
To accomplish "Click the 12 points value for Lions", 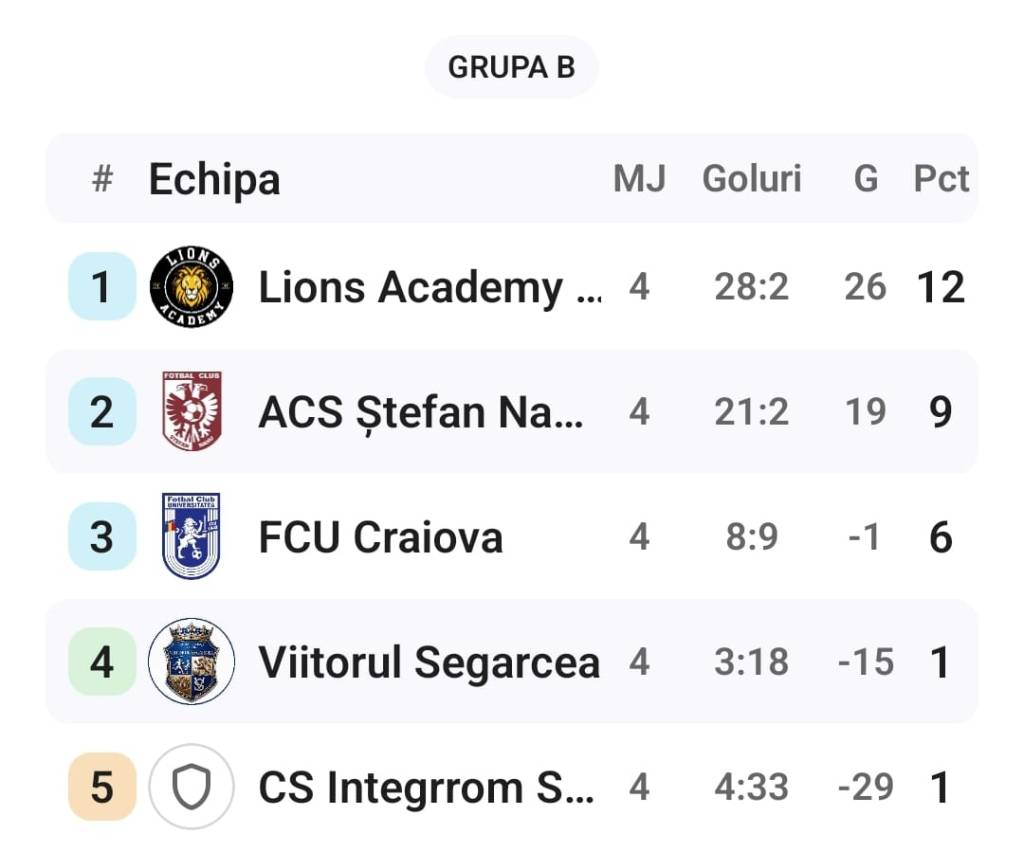I will tap(940, 287).
